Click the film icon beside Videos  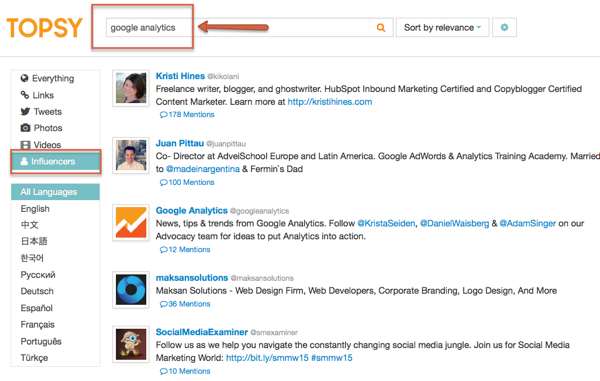point(25,145)
